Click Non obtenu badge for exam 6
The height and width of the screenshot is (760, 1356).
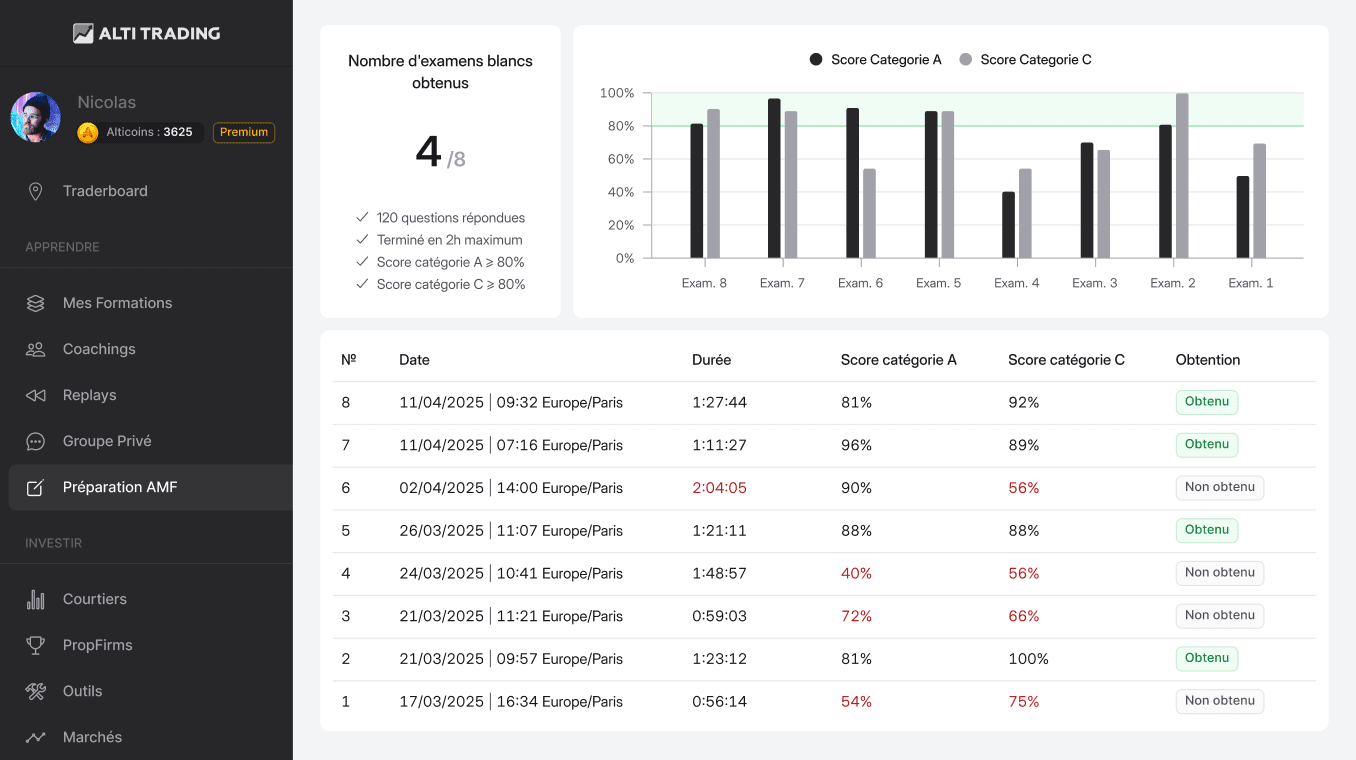[x=1219, y=487]
